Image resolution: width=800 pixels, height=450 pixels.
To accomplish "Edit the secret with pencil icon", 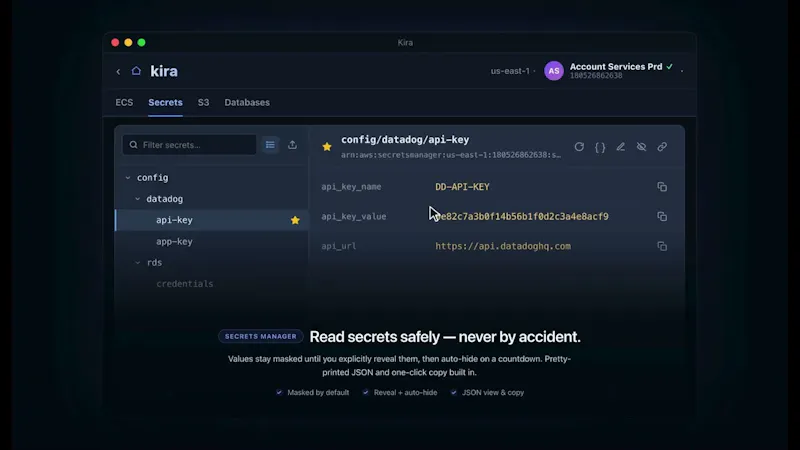I will click(x=620, y=147).
